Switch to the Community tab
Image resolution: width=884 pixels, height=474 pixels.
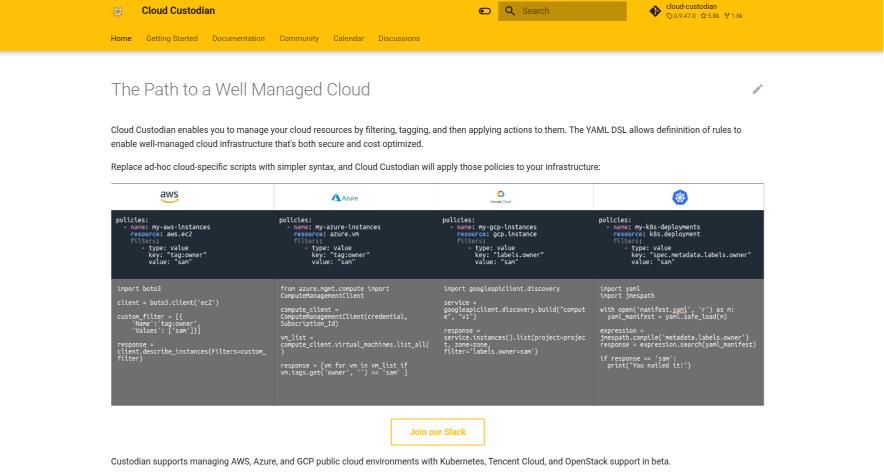[299, 38]
